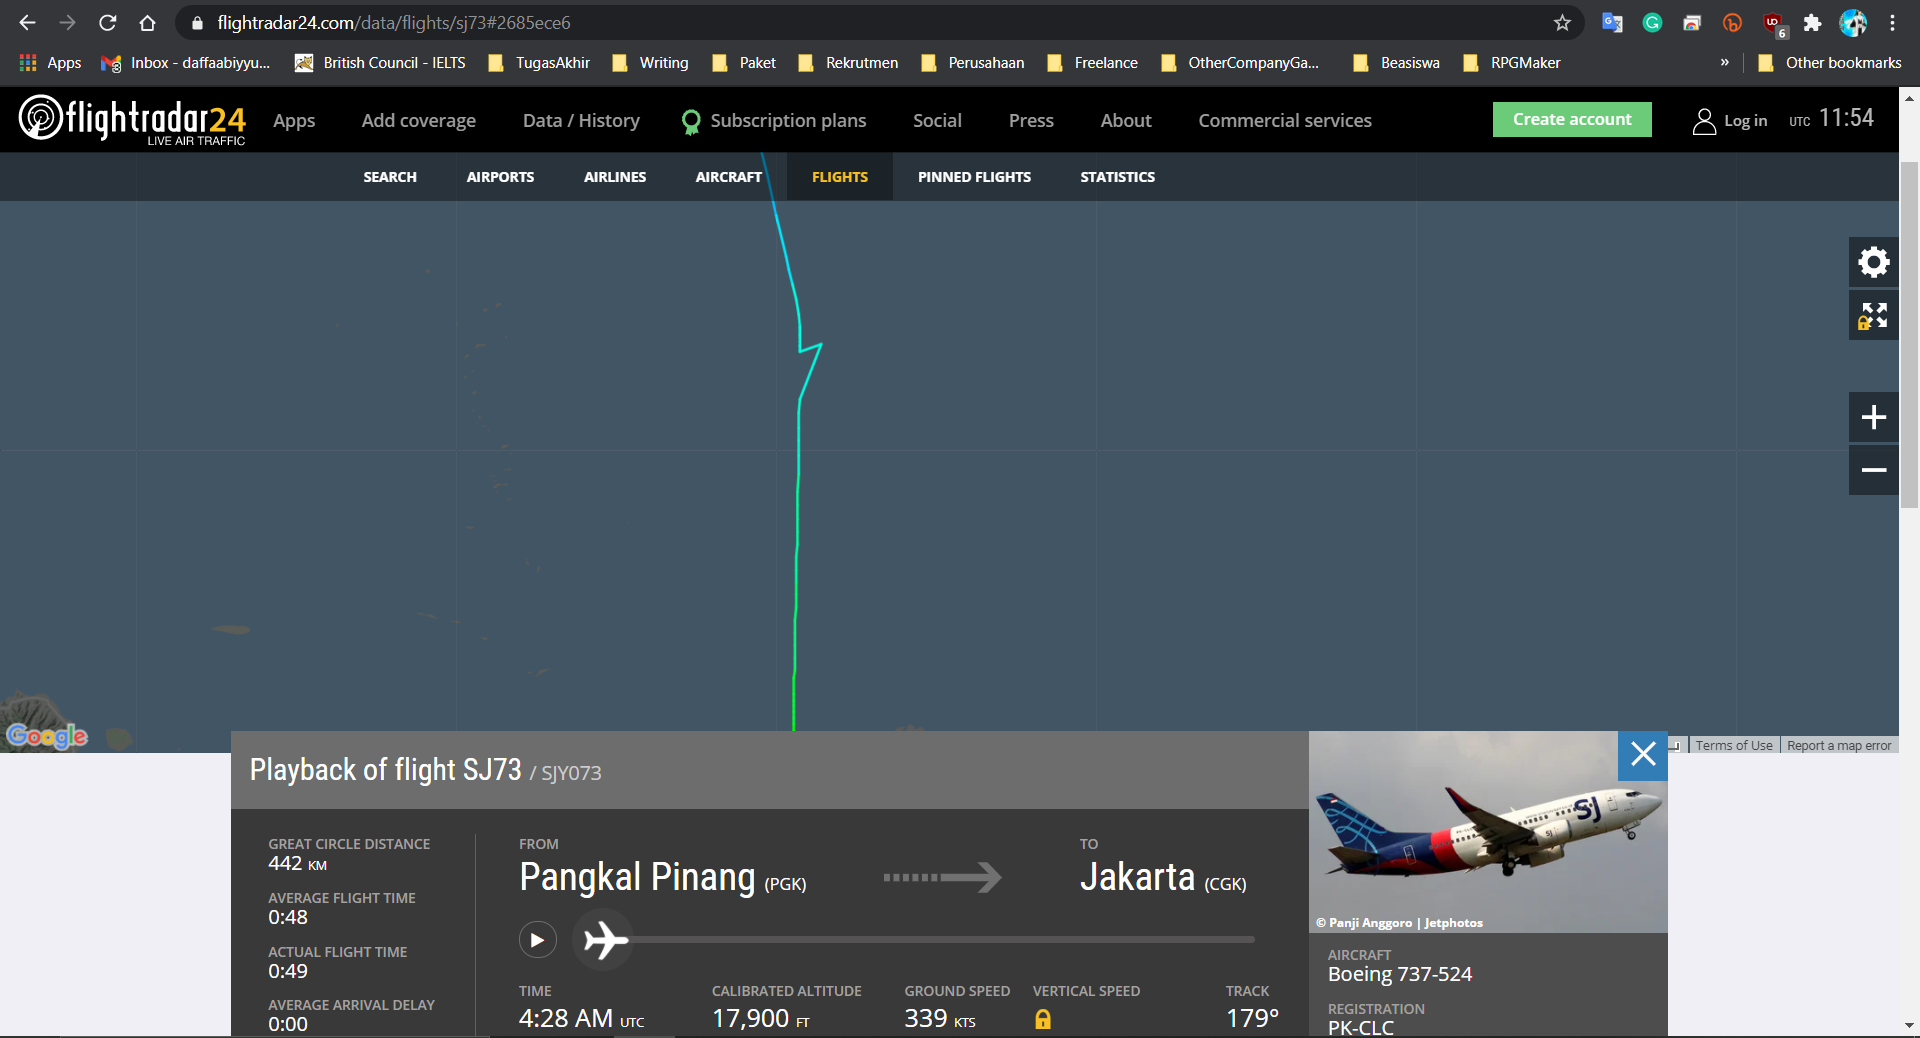Click the airplane playback slider handle
Screen dimensions: 1920x1038
(603, 940)
